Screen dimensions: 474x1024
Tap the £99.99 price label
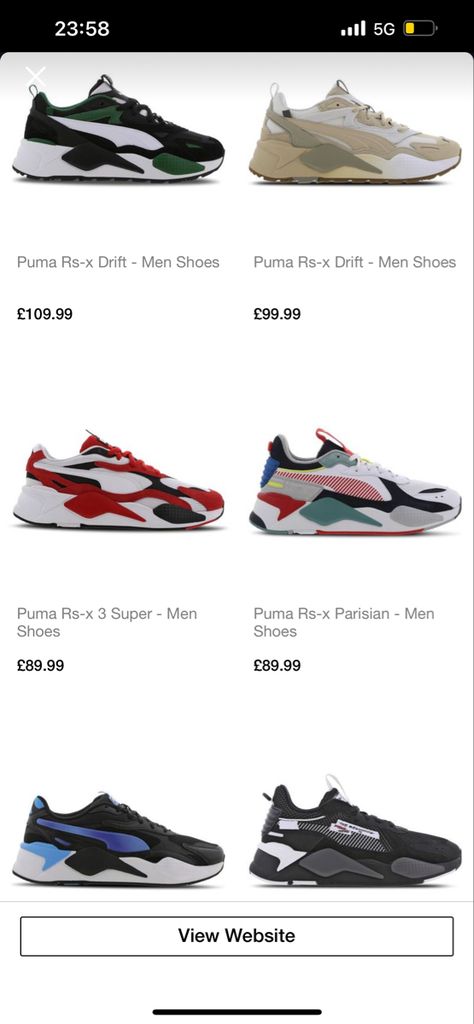(x=277, y=314)
